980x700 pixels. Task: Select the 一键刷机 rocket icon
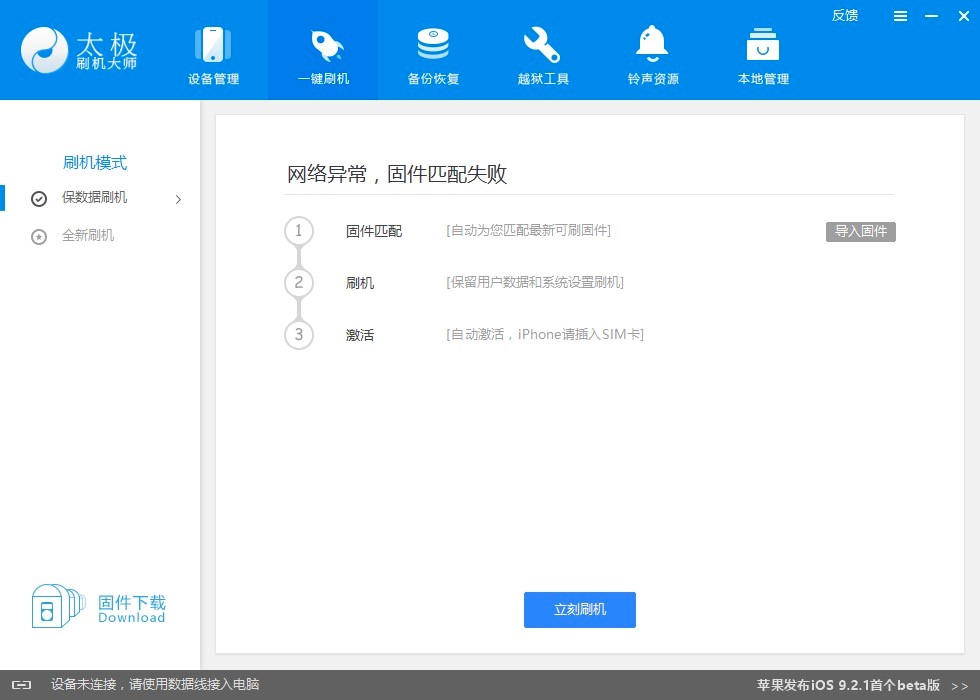(323, 46)
